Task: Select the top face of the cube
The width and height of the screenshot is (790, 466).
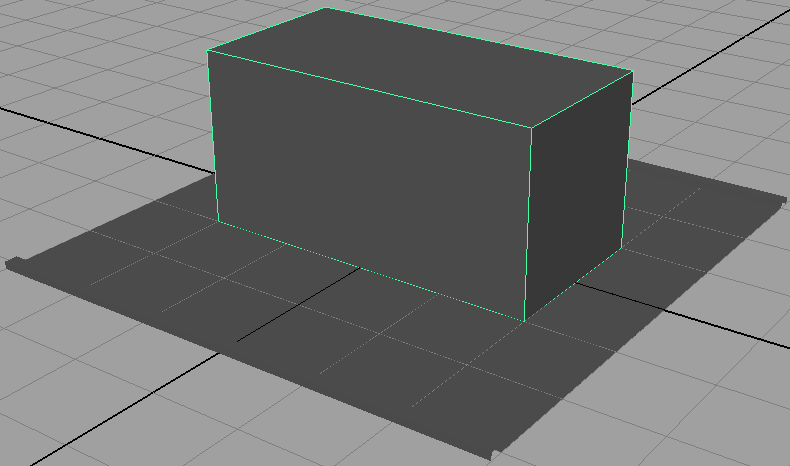Action: (x=420, y=67)
